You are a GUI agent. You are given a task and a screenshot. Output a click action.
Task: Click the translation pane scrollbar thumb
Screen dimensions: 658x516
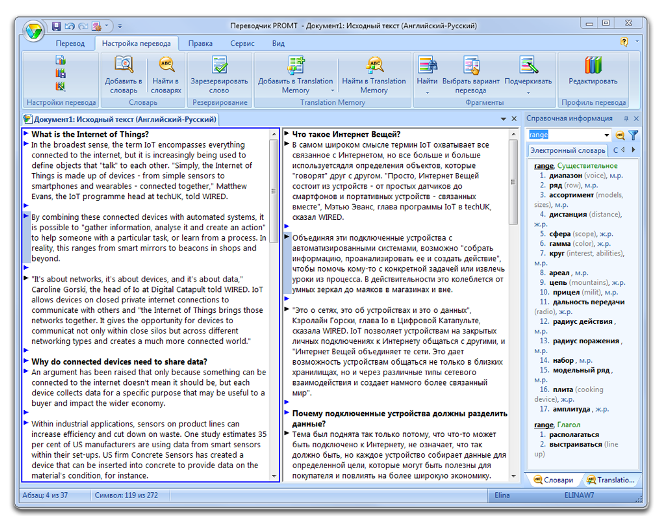point(513,182)
